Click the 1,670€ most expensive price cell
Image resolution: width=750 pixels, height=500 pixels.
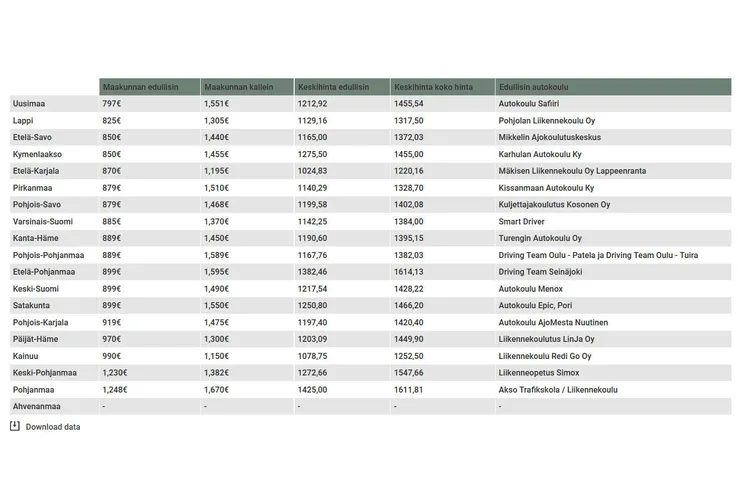[x=216, y=390]
